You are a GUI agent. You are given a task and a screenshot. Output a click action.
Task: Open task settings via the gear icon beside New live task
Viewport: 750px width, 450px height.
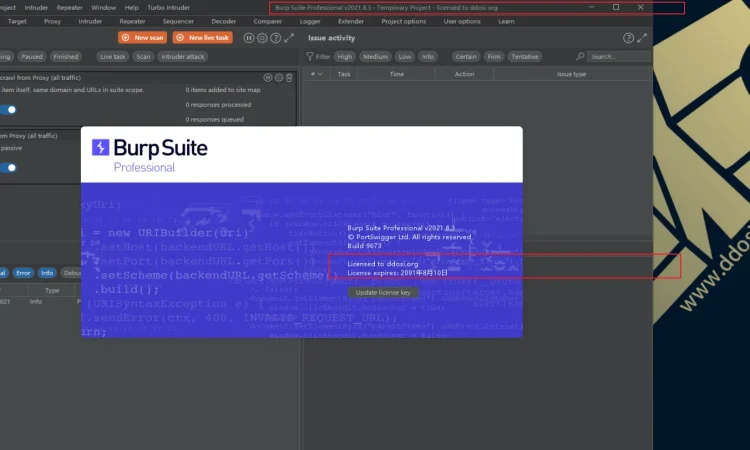262,38
